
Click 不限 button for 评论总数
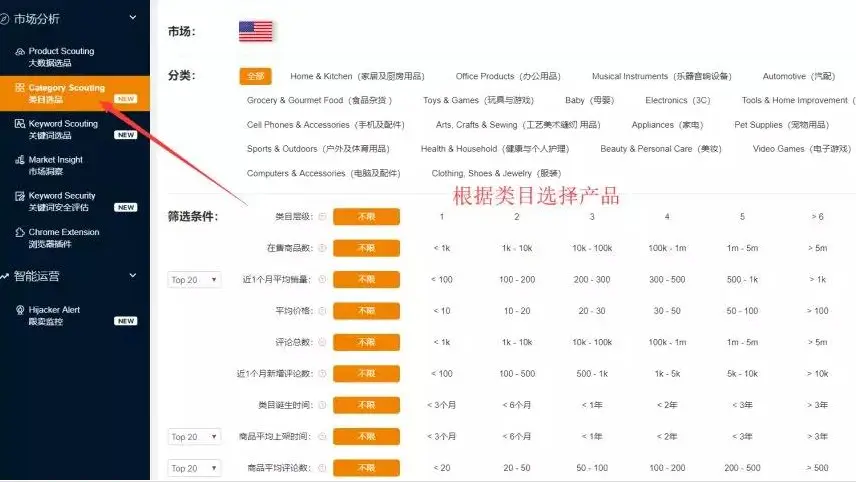[366, 342]
